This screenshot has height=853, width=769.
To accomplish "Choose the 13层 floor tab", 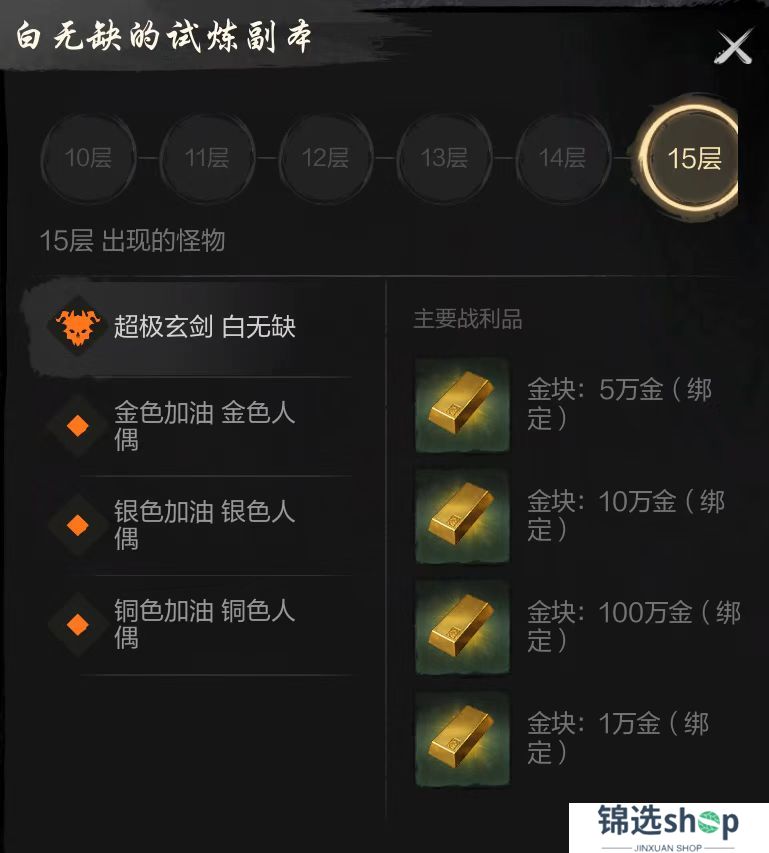I will 444,158.
